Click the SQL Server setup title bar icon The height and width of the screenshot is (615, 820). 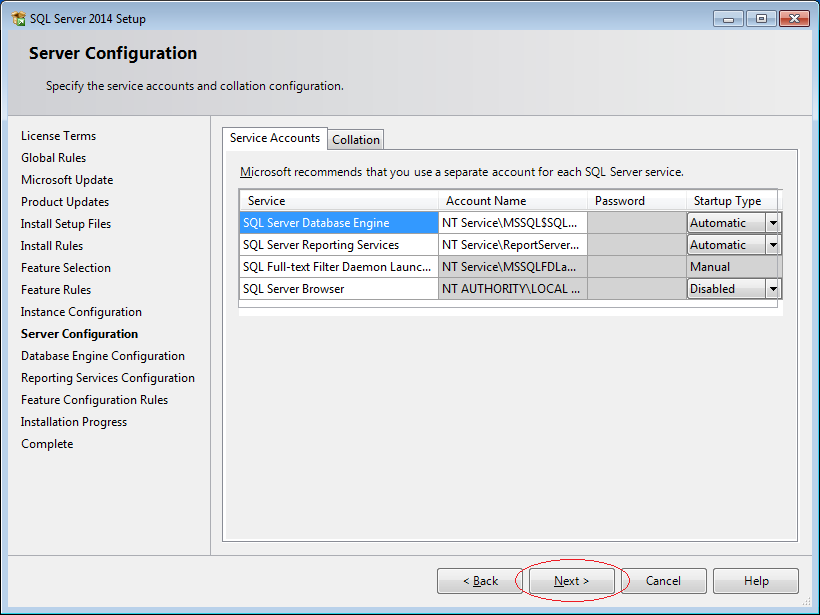click(x=18, y=19)
